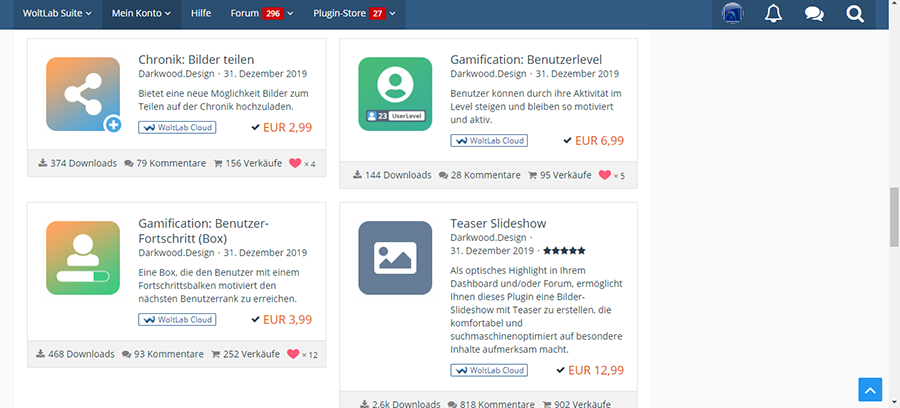Expand the WoltLab Suite dropdown menu
This screenshot has height=408, width=900.
point(57,14)
